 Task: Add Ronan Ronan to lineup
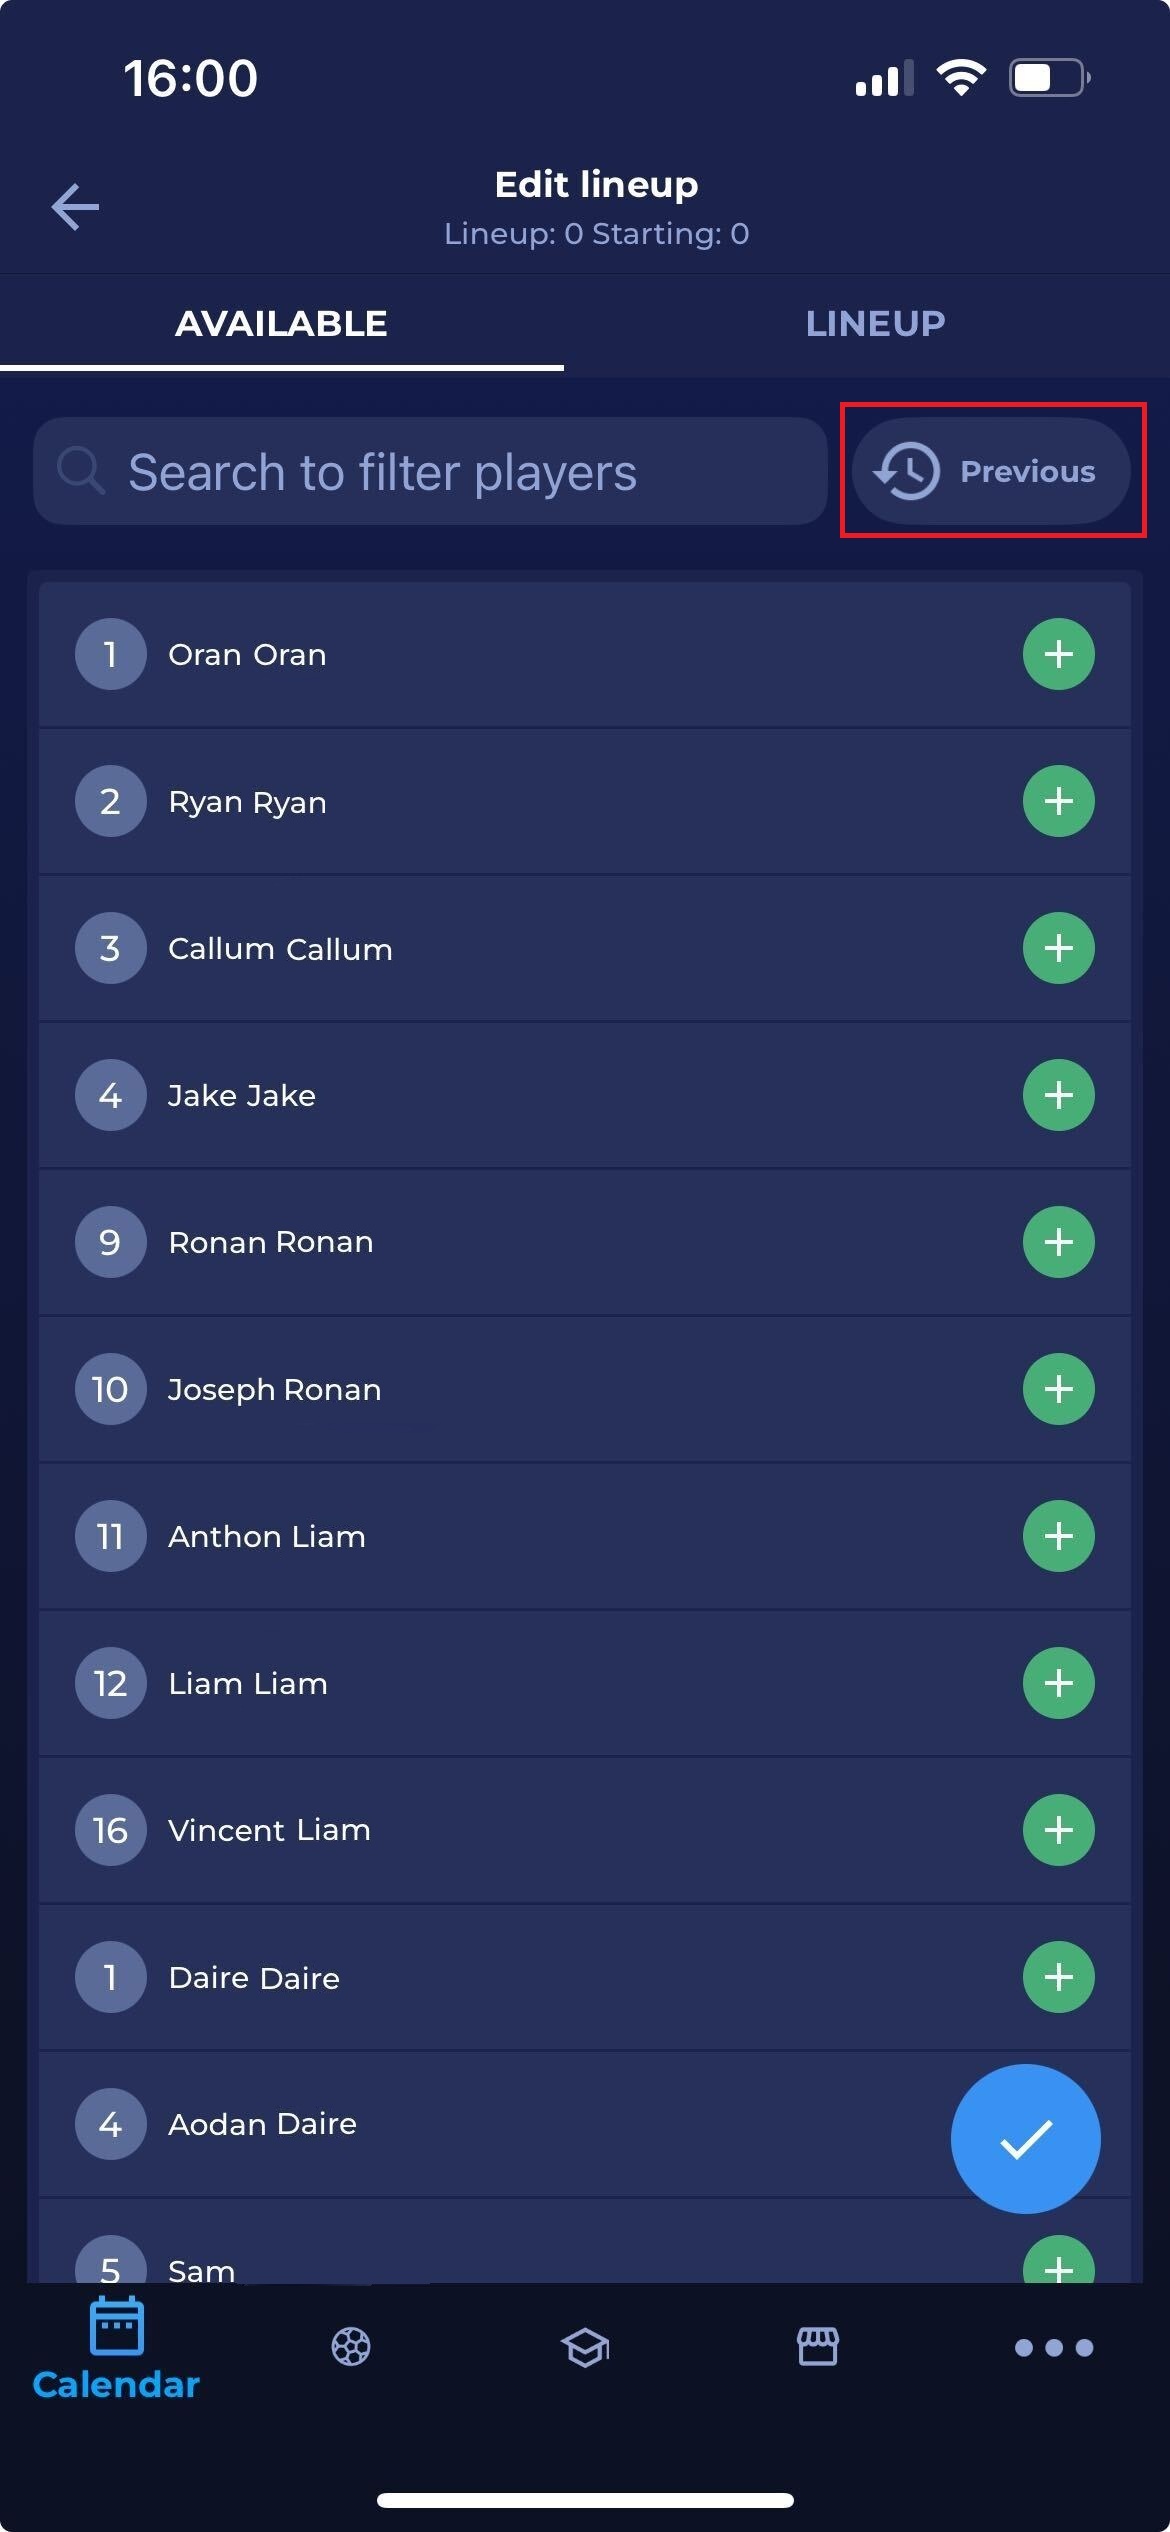click(x=1058, y=1242)
